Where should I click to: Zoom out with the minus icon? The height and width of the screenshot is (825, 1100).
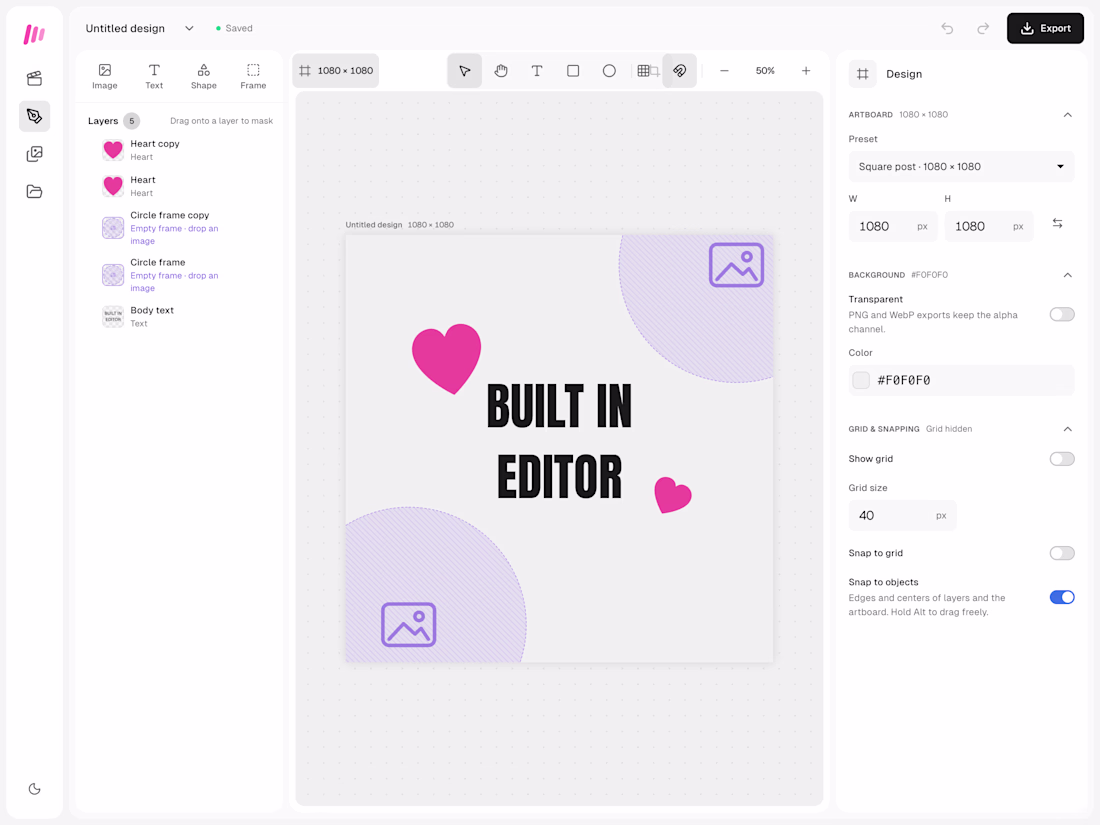[x=724, y=71]
